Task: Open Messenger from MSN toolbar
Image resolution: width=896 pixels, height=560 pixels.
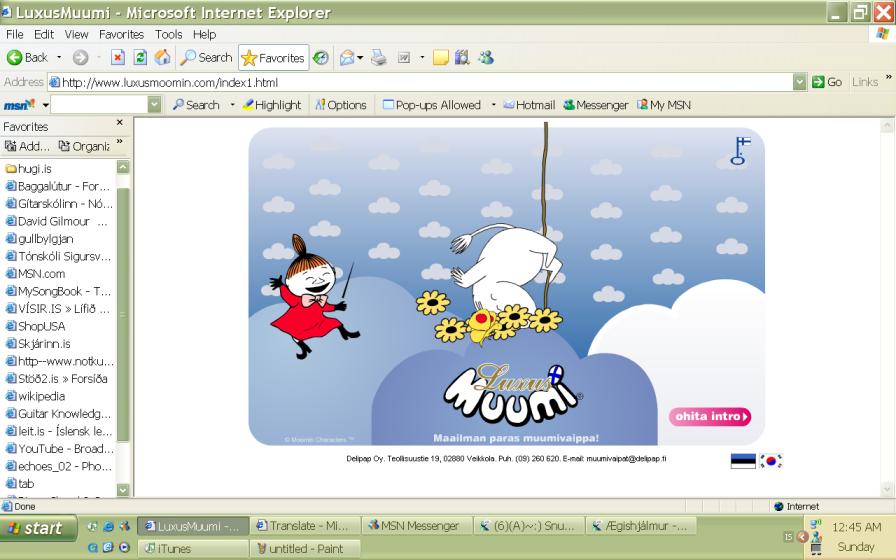Action: point(595,105)
